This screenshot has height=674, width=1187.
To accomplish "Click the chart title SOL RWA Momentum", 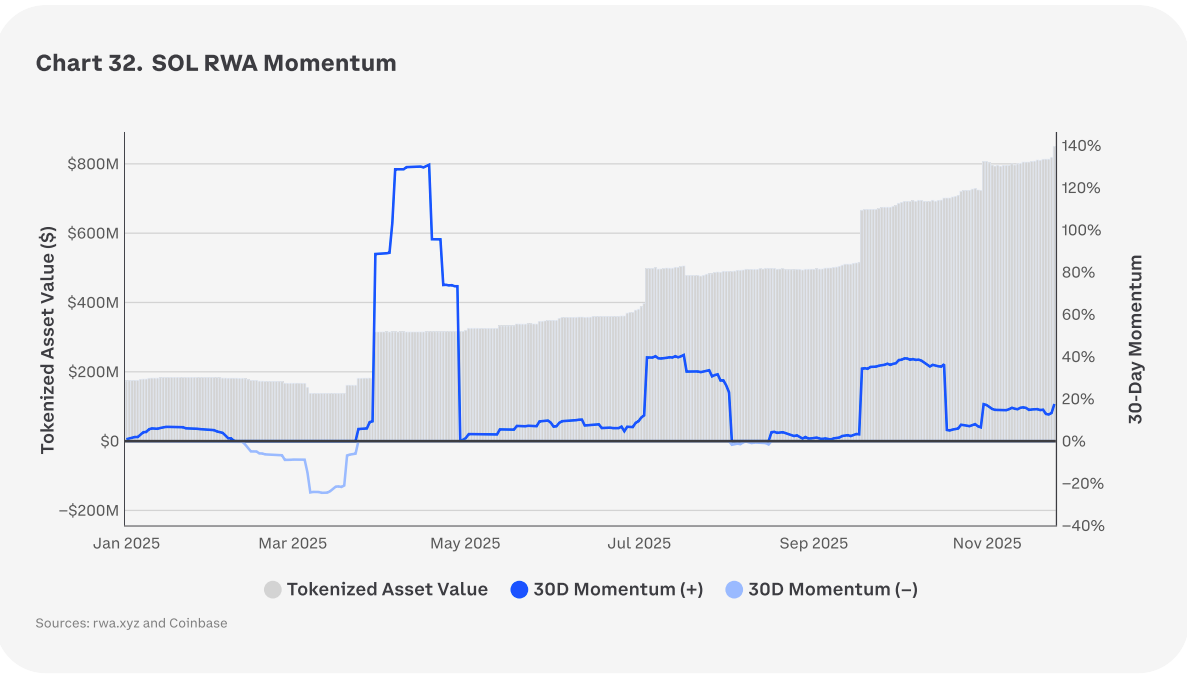I will [274, 63].
